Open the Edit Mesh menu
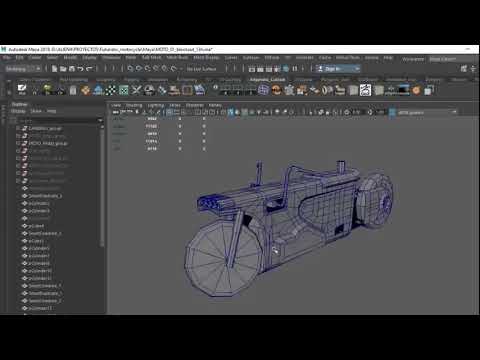This screenshot has height=360, width=480. click(151, 57)
